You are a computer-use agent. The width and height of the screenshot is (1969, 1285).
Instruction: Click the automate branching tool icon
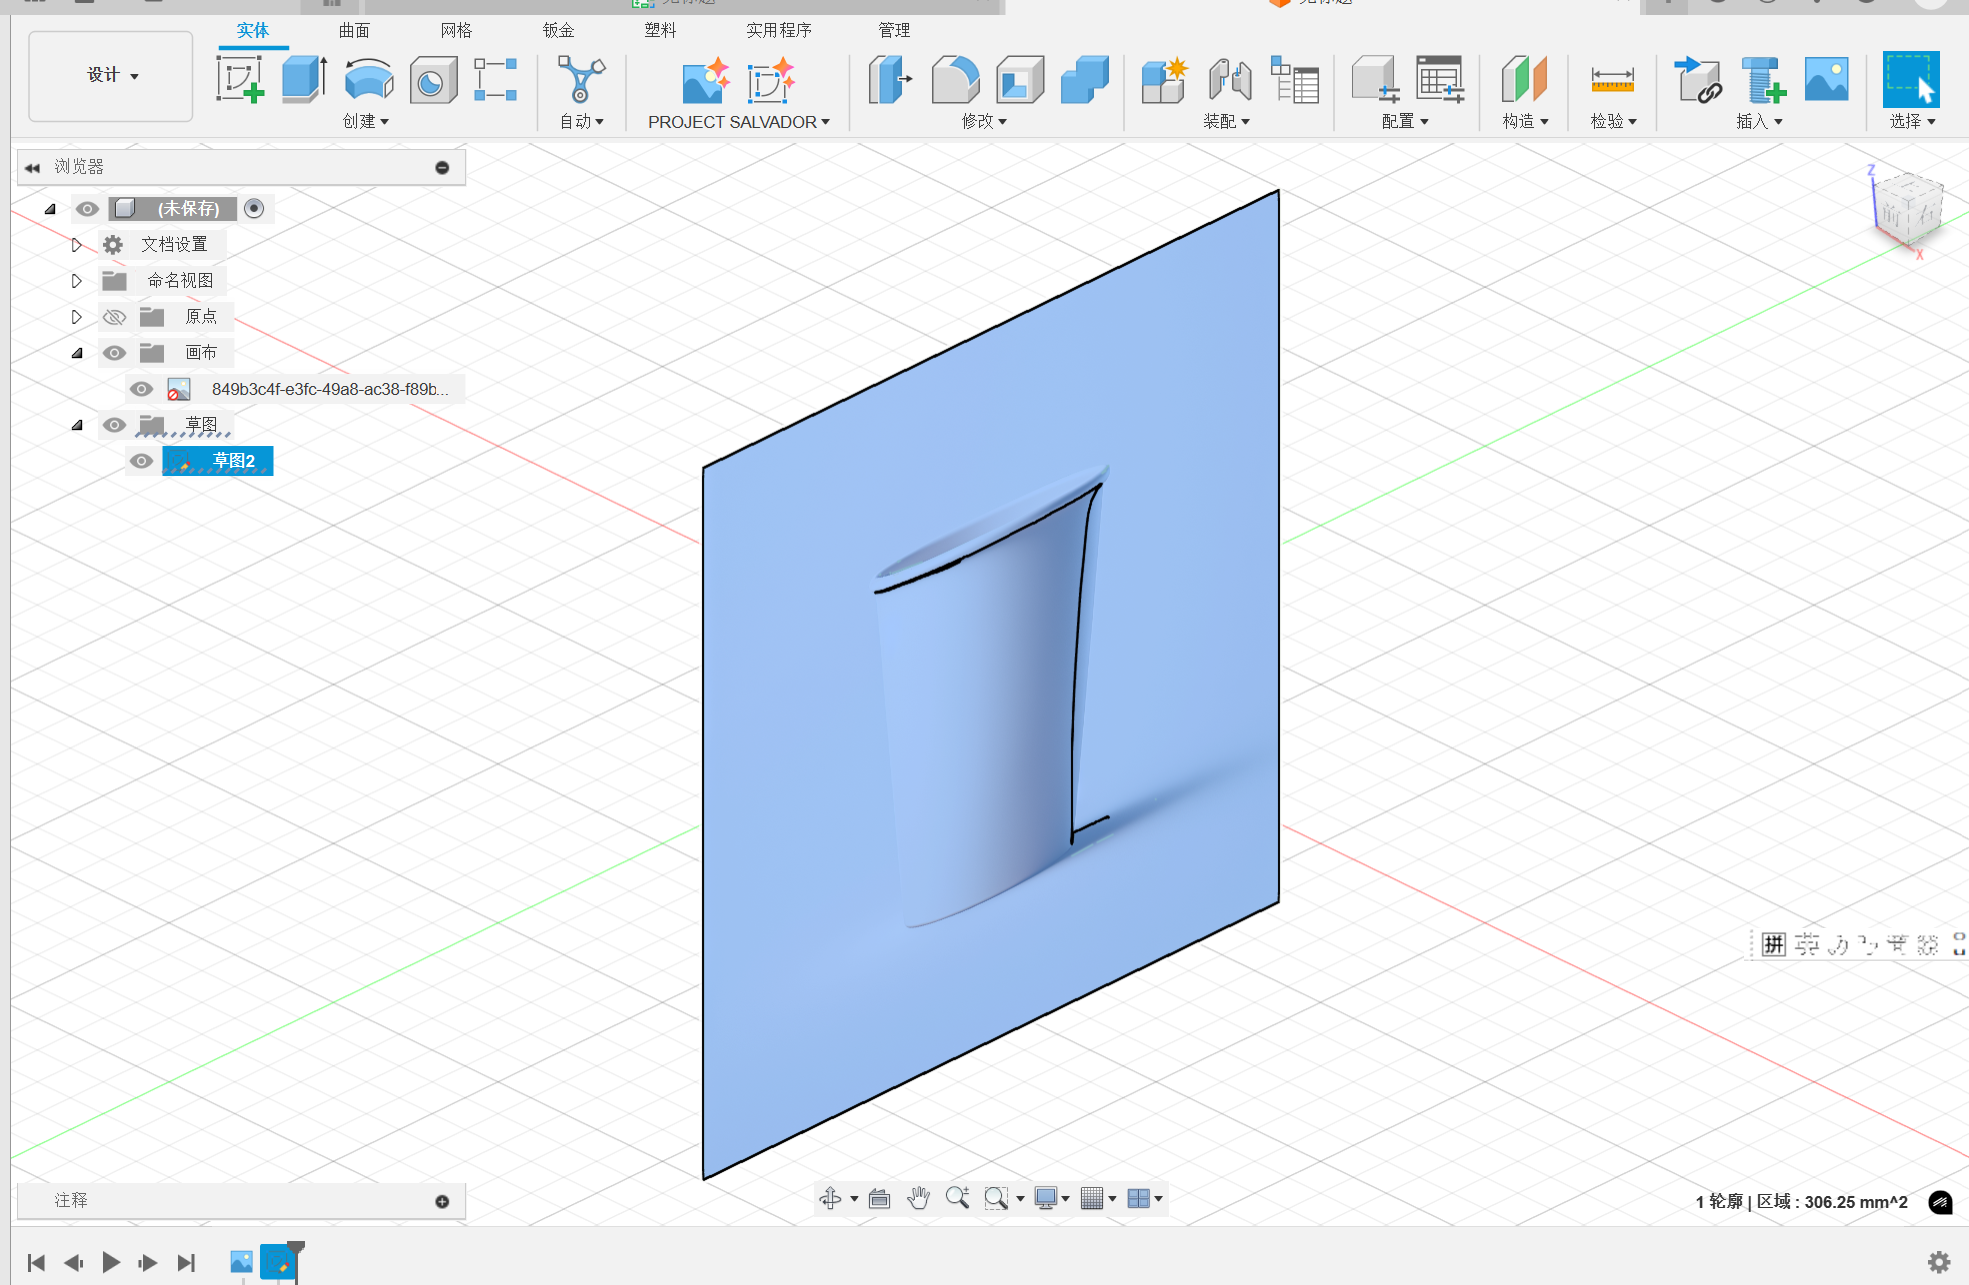click(581, 79)
